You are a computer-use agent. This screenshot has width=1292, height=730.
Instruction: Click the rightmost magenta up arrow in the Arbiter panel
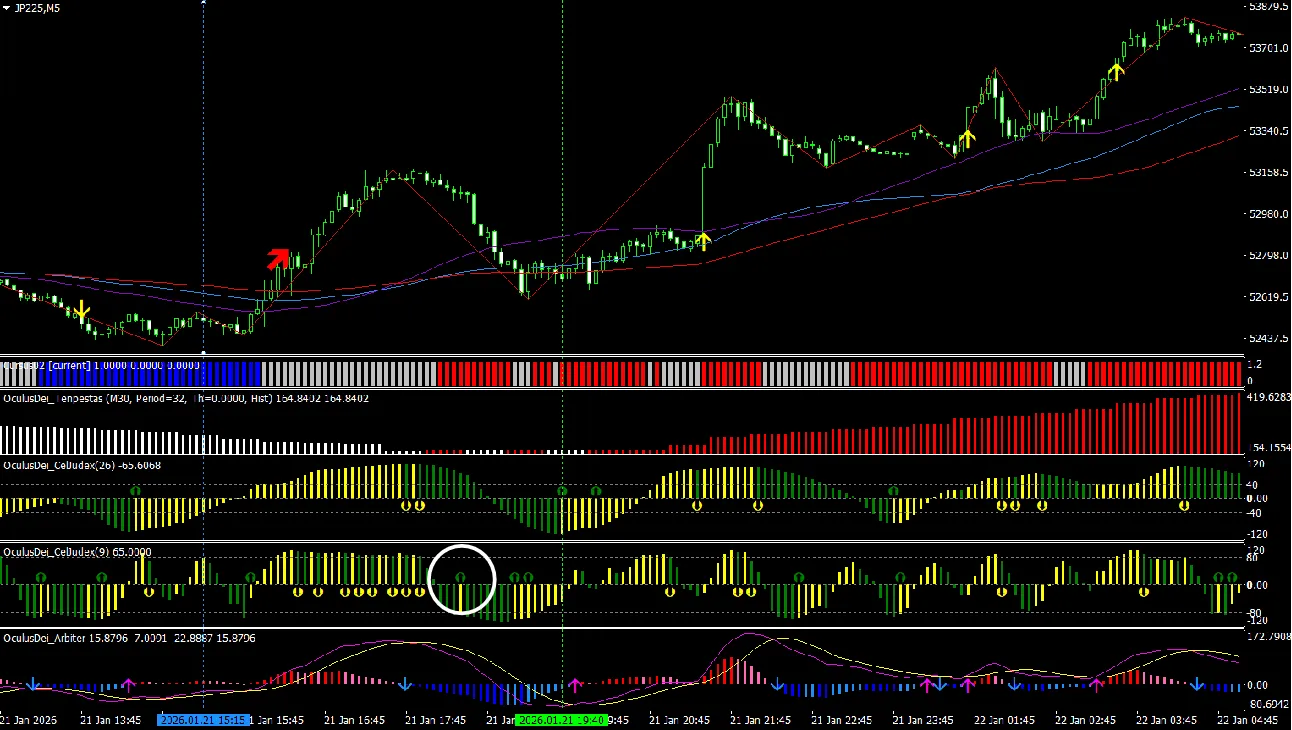tap(1096, 684)
